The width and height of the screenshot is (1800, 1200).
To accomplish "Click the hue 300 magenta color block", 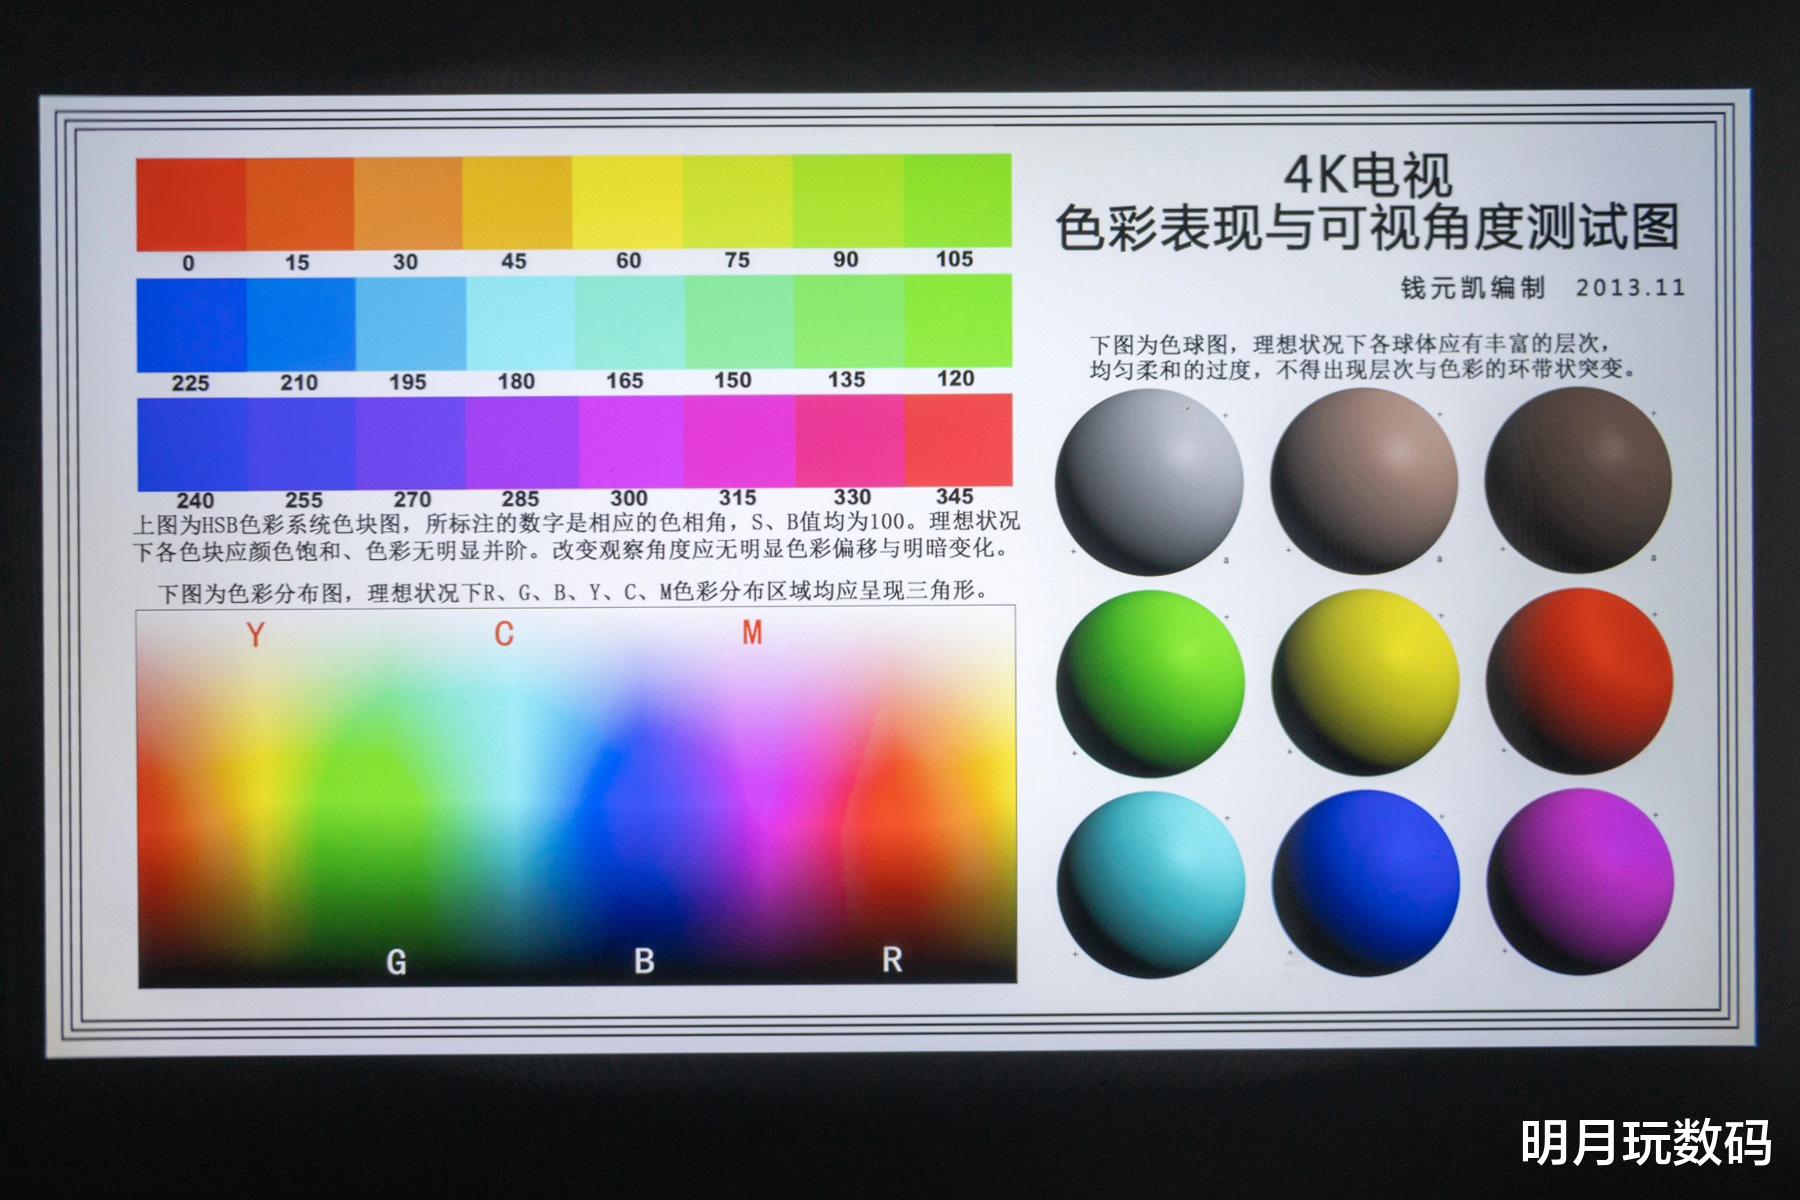I will pyautogui.click(x=630, y=445).
